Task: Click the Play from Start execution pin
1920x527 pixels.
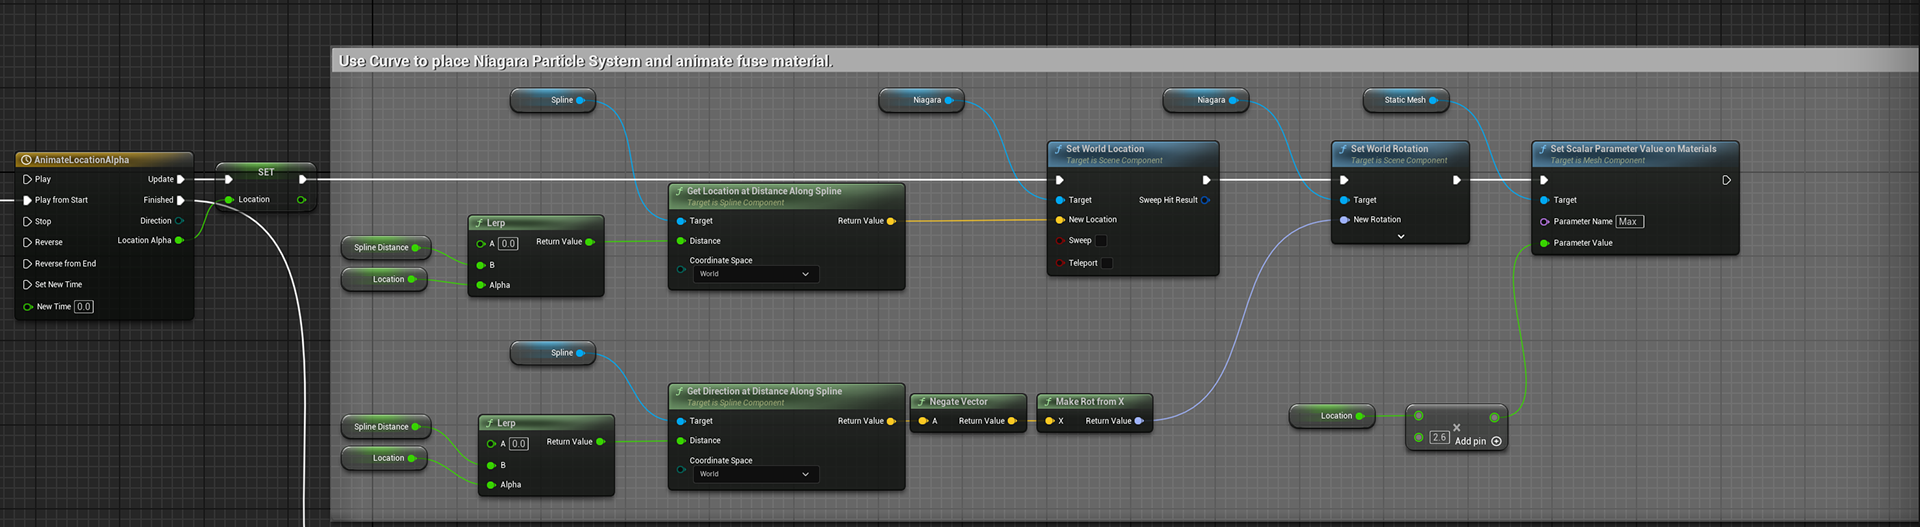Action: [28, 200]
